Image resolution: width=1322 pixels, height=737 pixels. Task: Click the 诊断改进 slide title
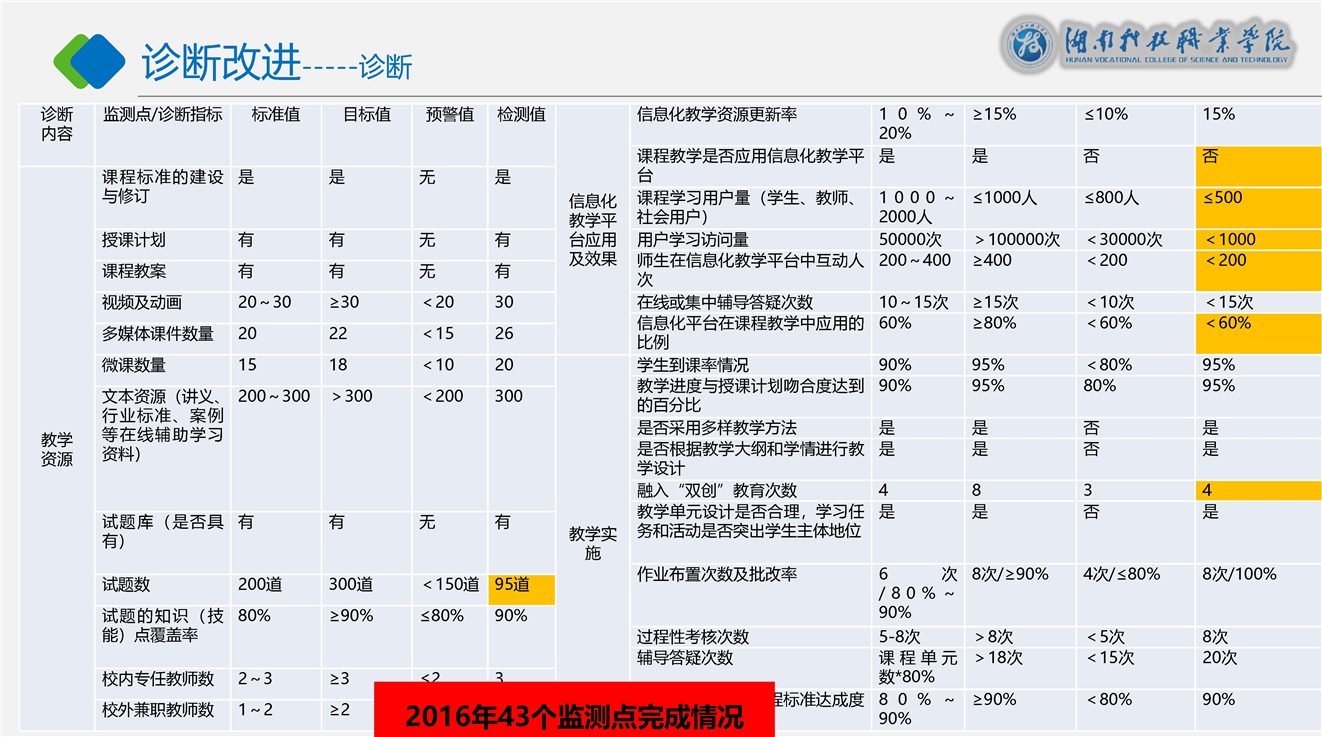(x=221, y=63)
